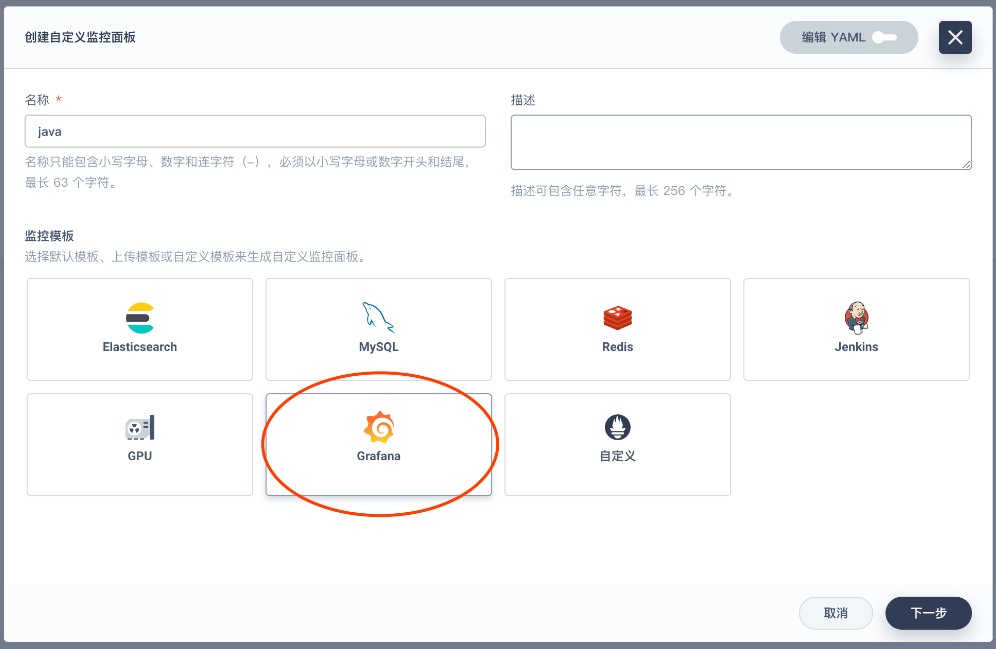Image resolution: width=996 pixels, height=649 pixels.
Task: Select the GPU label text
Action: pyautogui.click(x=140, y=456)
